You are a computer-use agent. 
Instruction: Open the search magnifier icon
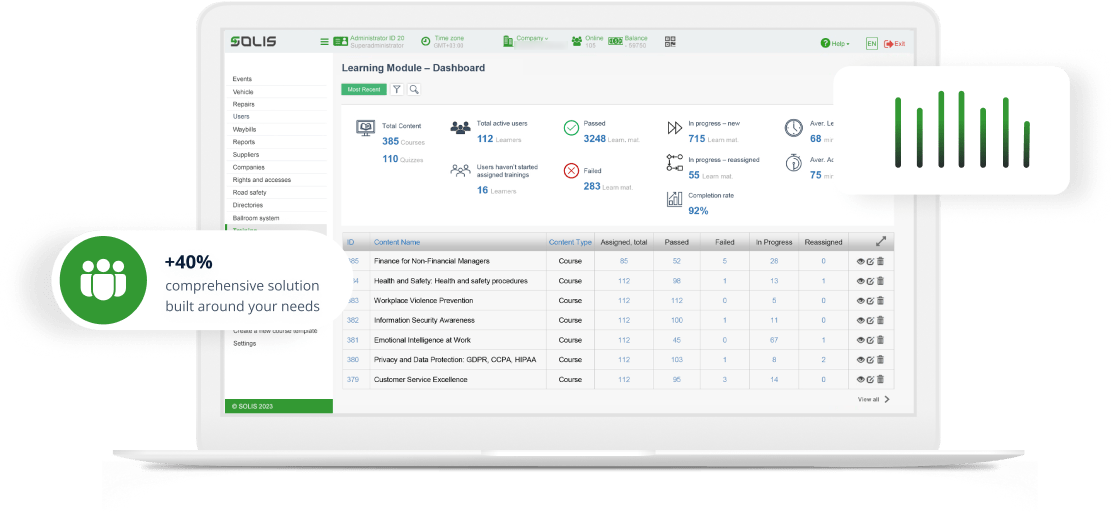coord(414,89)
